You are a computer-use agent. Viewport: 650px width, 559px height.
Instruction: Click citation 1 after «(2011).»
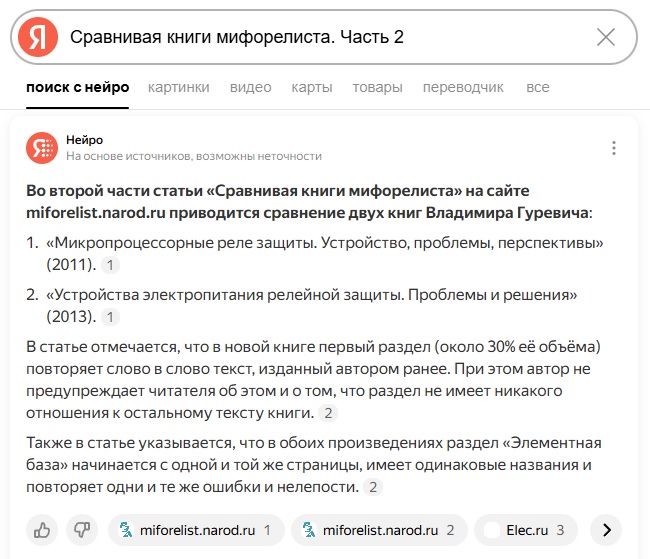[110, 265]
